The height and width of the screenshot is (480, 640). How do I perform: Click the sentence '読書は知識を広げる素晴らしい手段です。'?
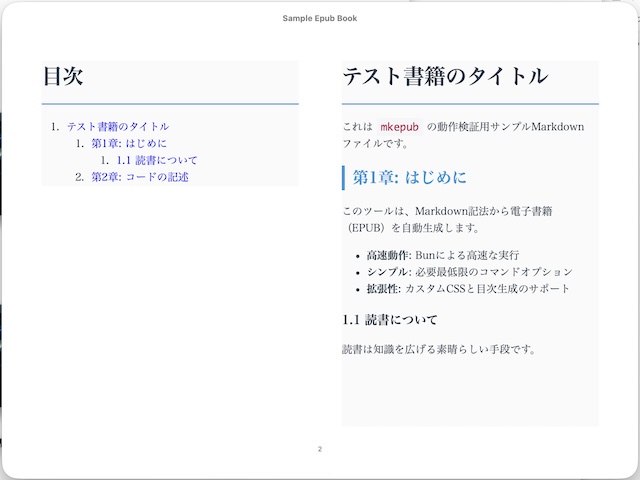(x=439, y=349)
